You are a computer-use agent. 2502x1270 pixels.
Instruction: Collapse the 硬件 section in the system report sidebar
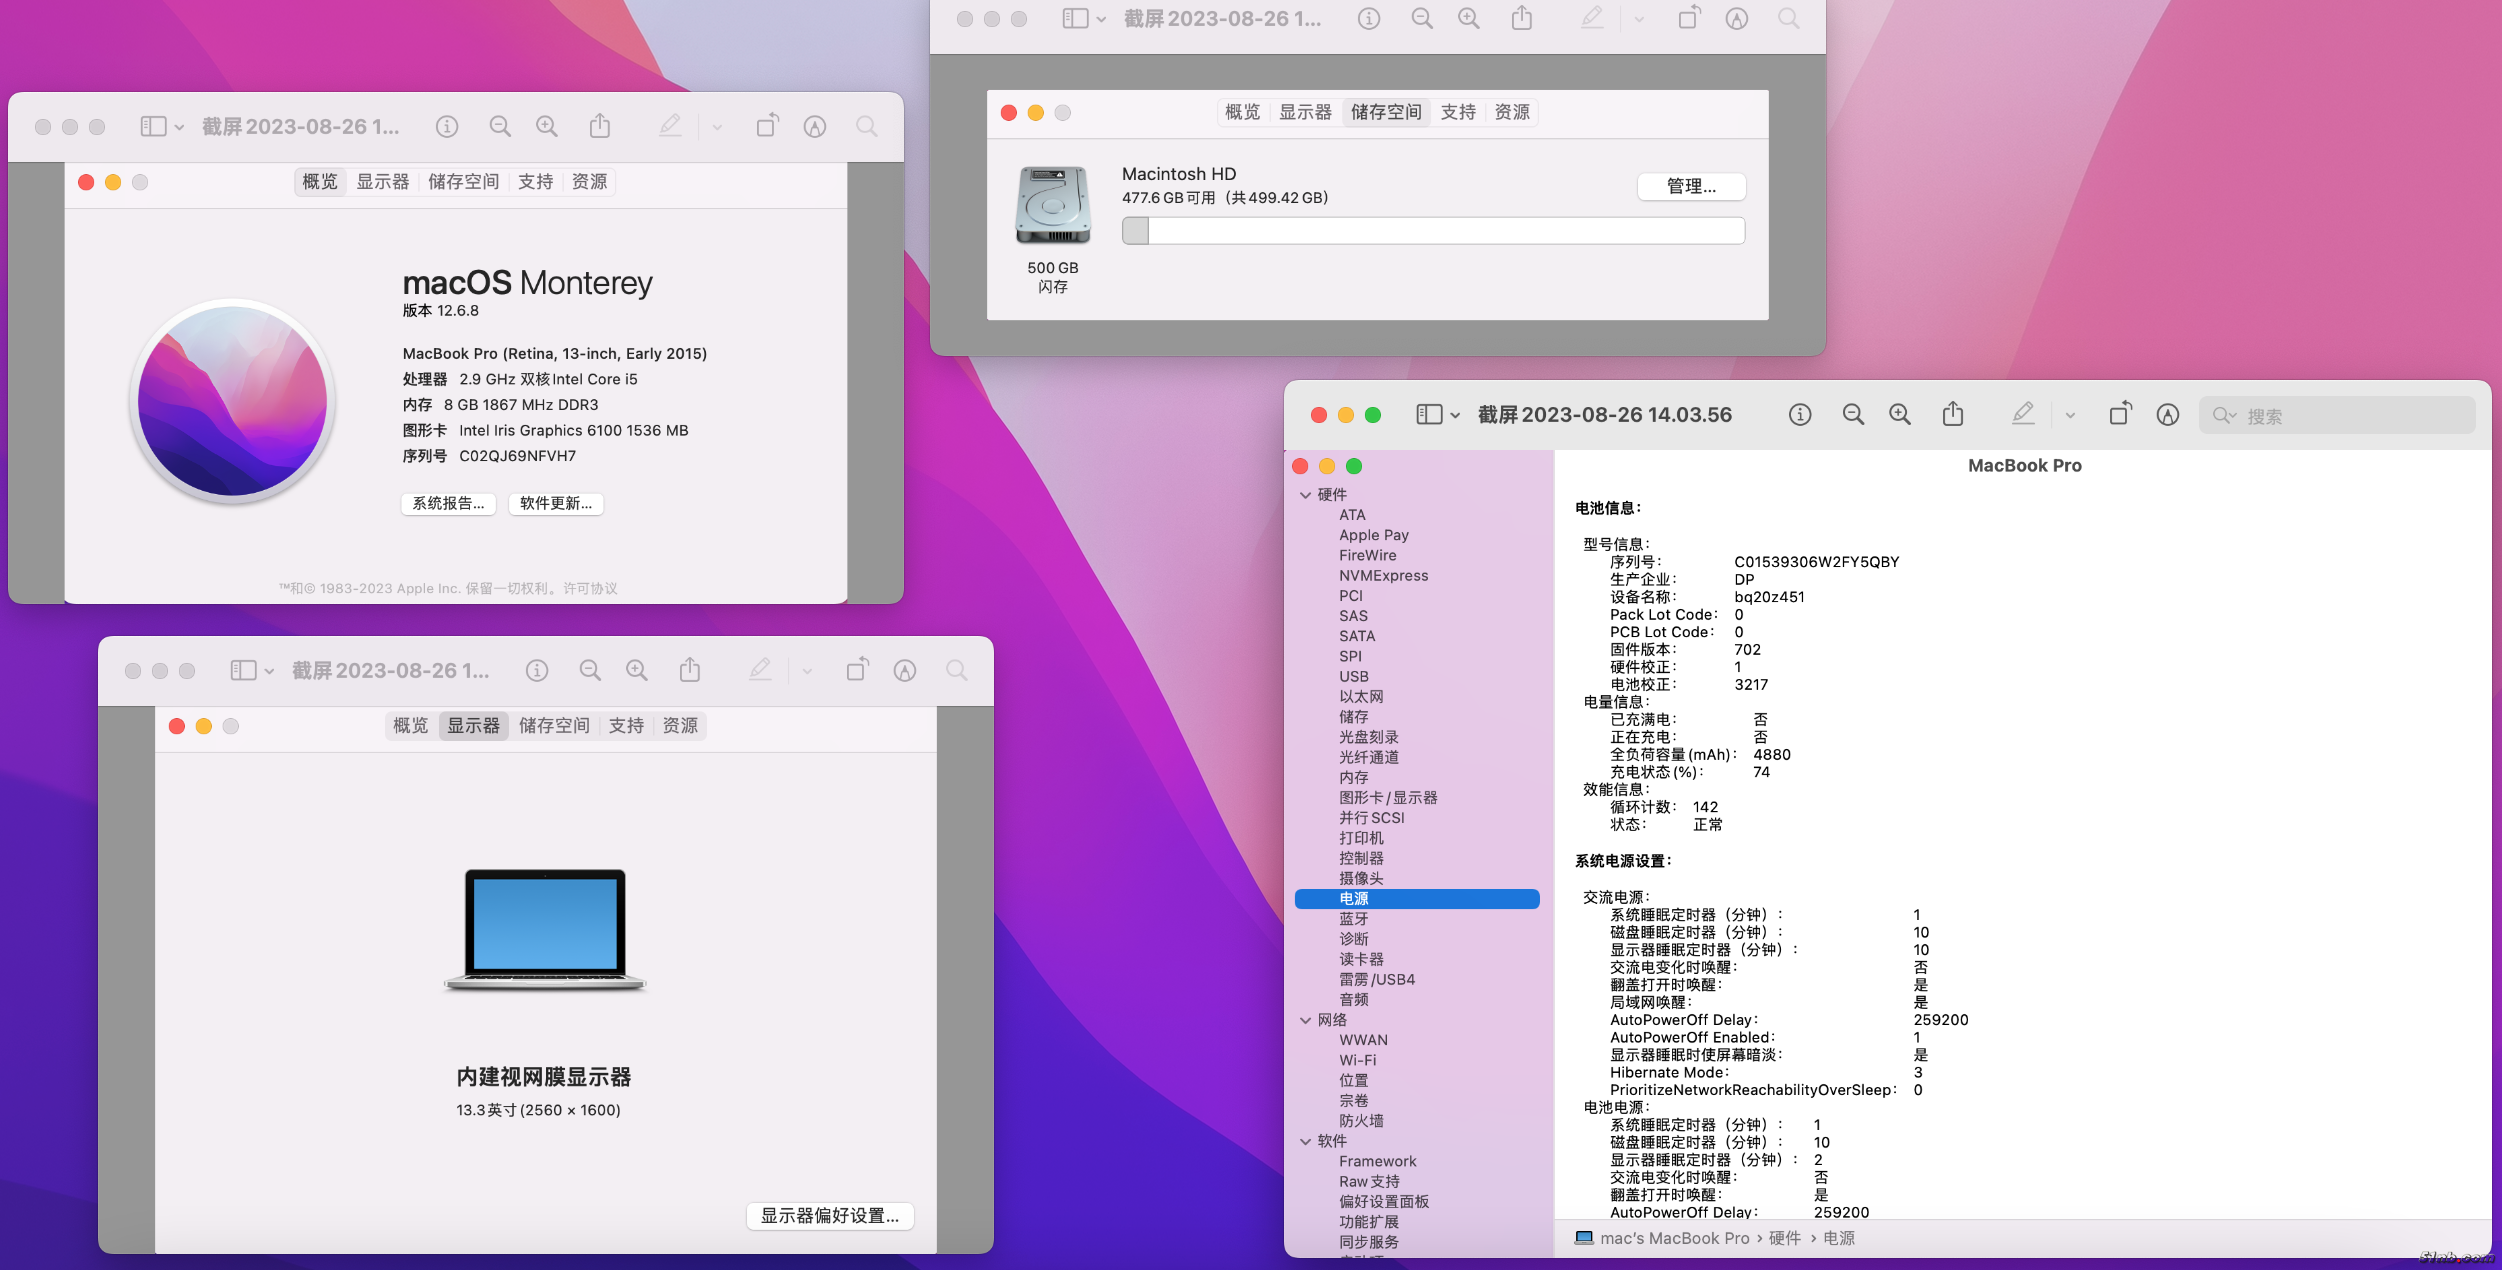pos(1305,495)
